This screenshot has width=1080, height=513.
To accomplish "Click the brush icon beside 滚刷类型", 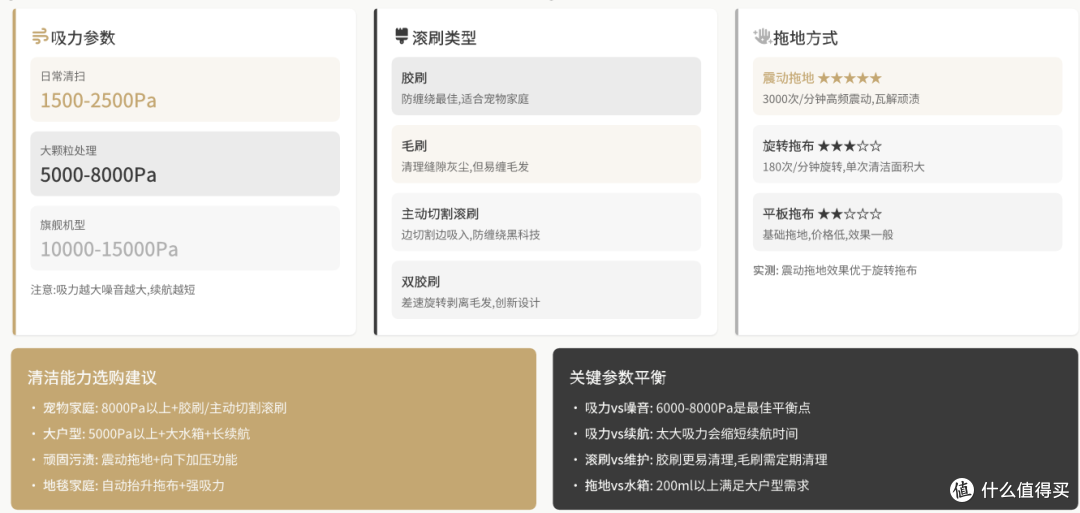I will (402, 36).
